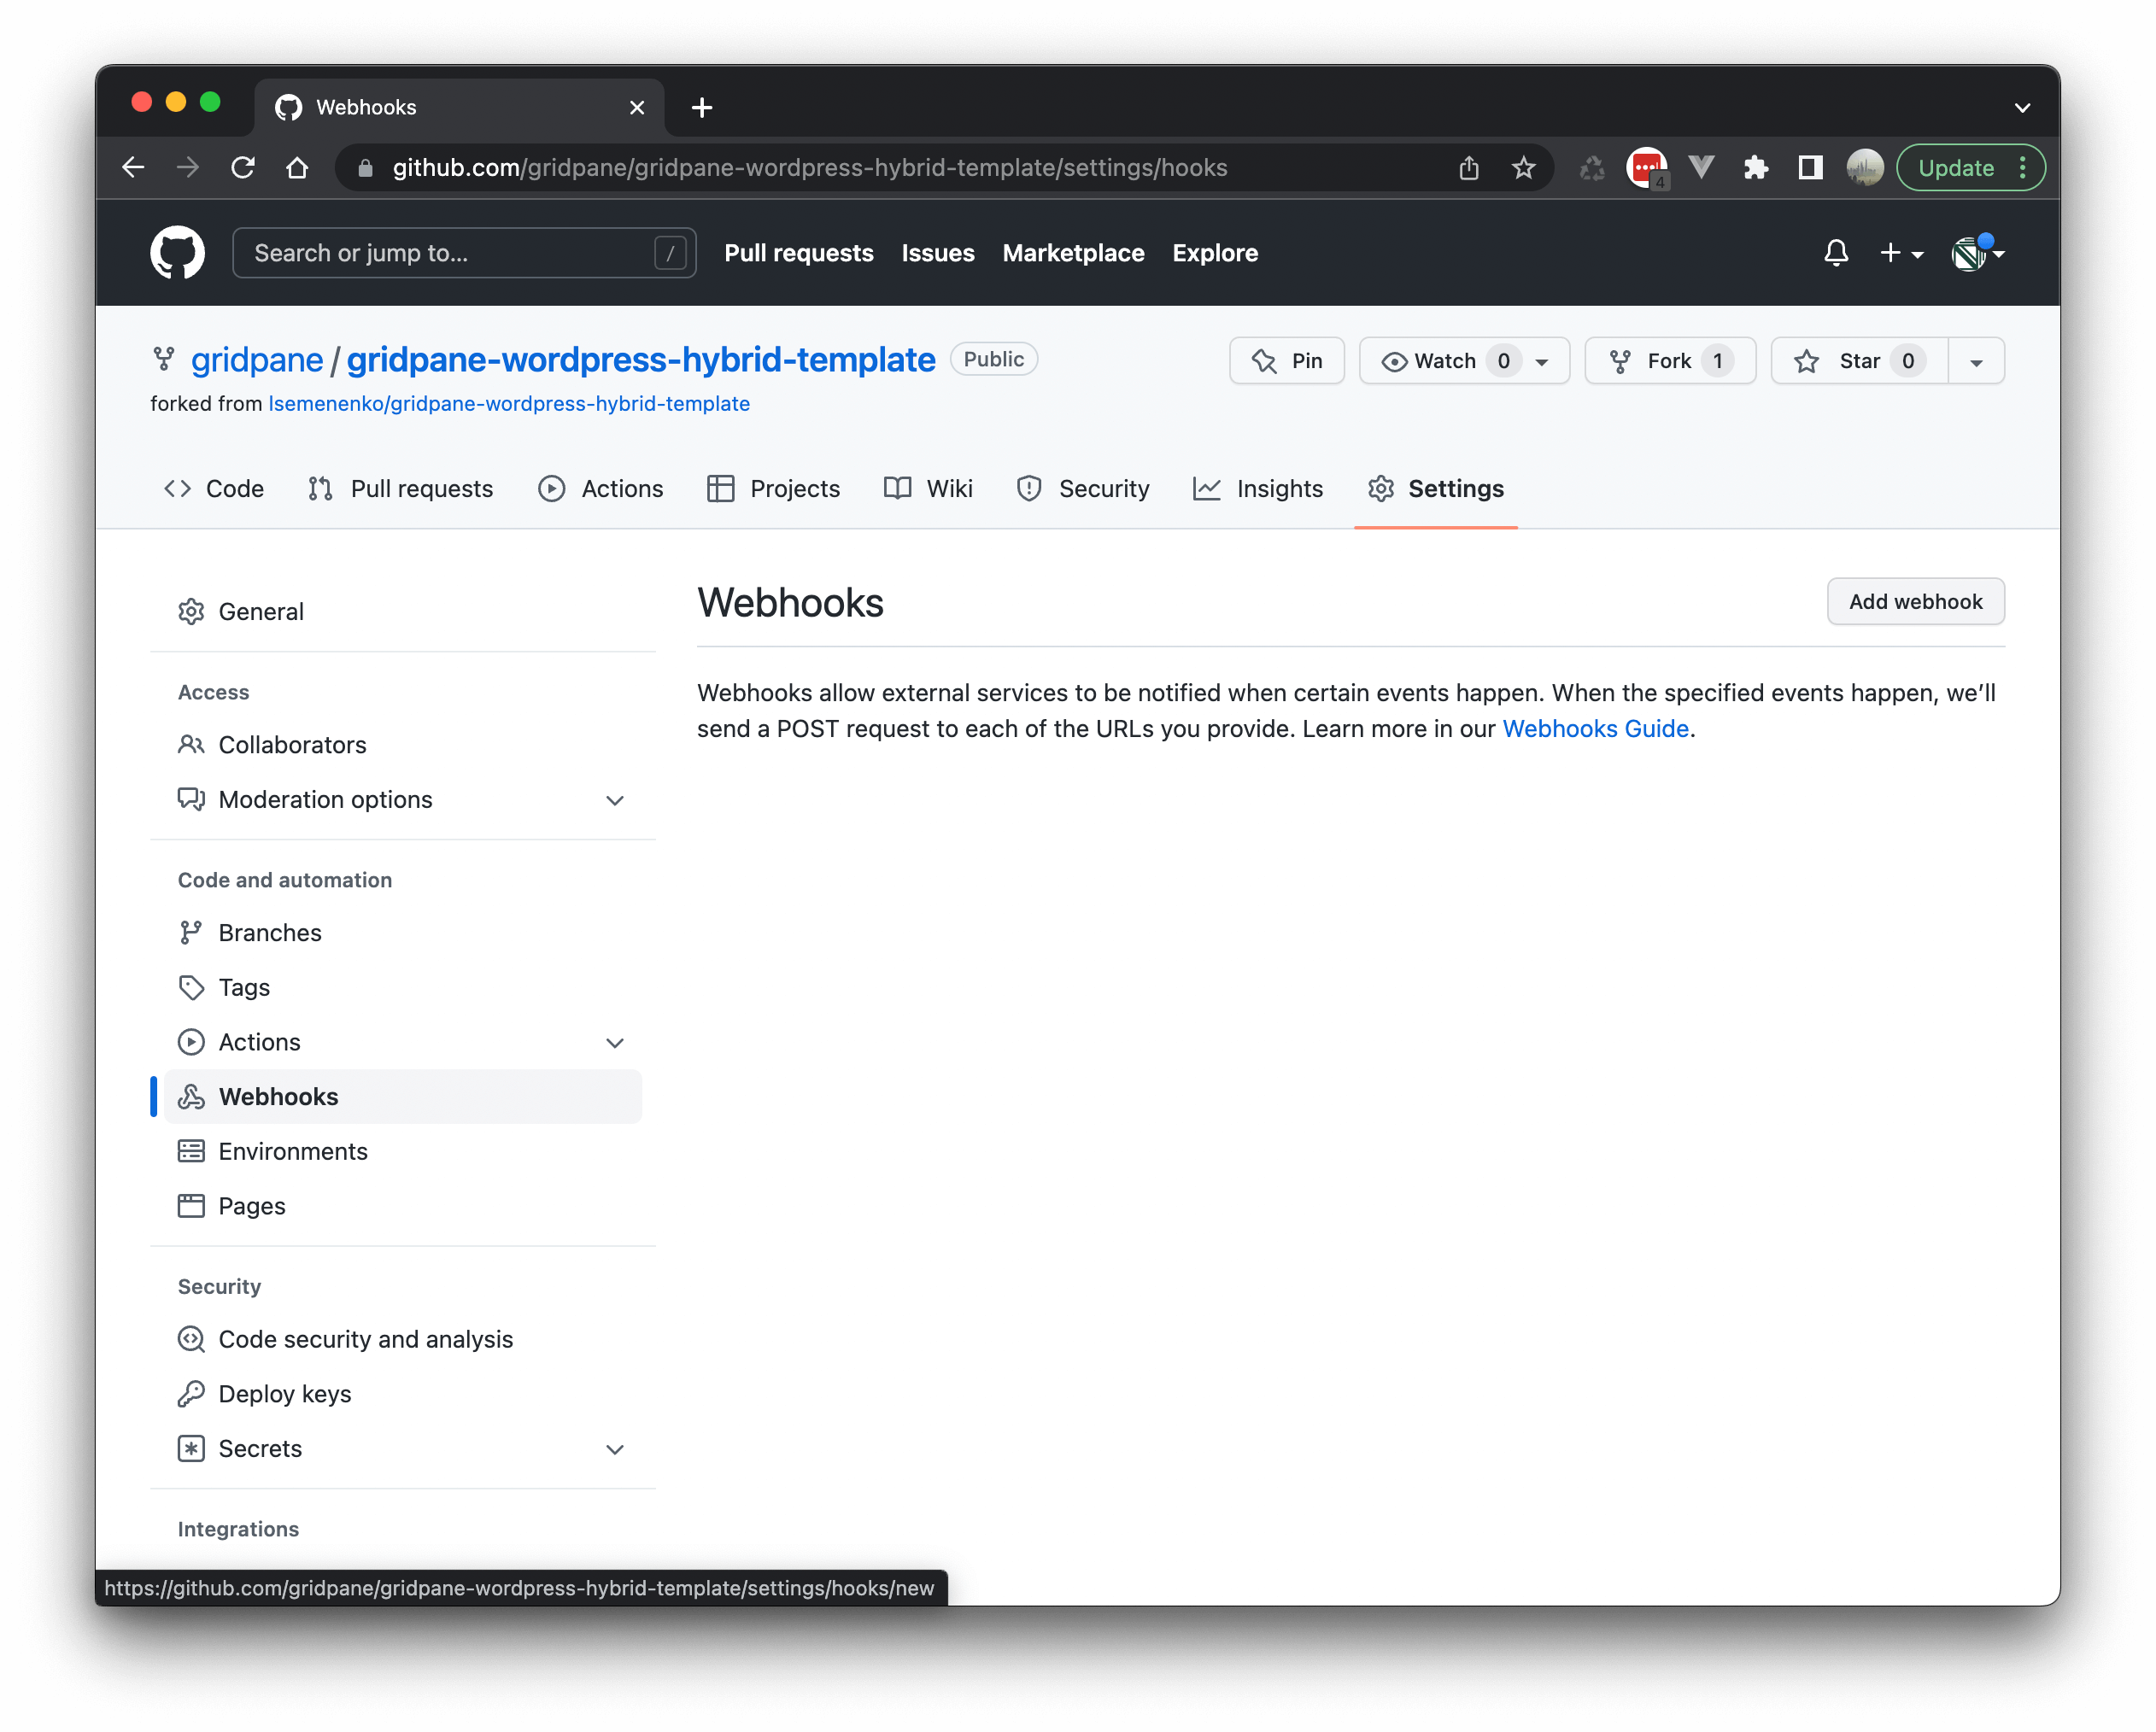Open the Webhooks Guide link
The width and height of the screenshot is (2156, 1732).
[x=1595, y=729]
